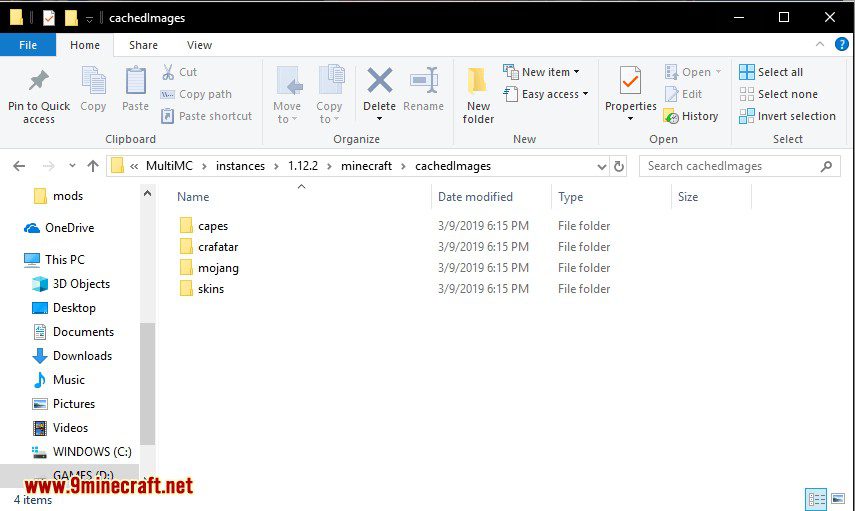Image resolution: width=855 pixels, height=511 pixels.
Task: Click the Rename icon
Action: pos(424,81)
